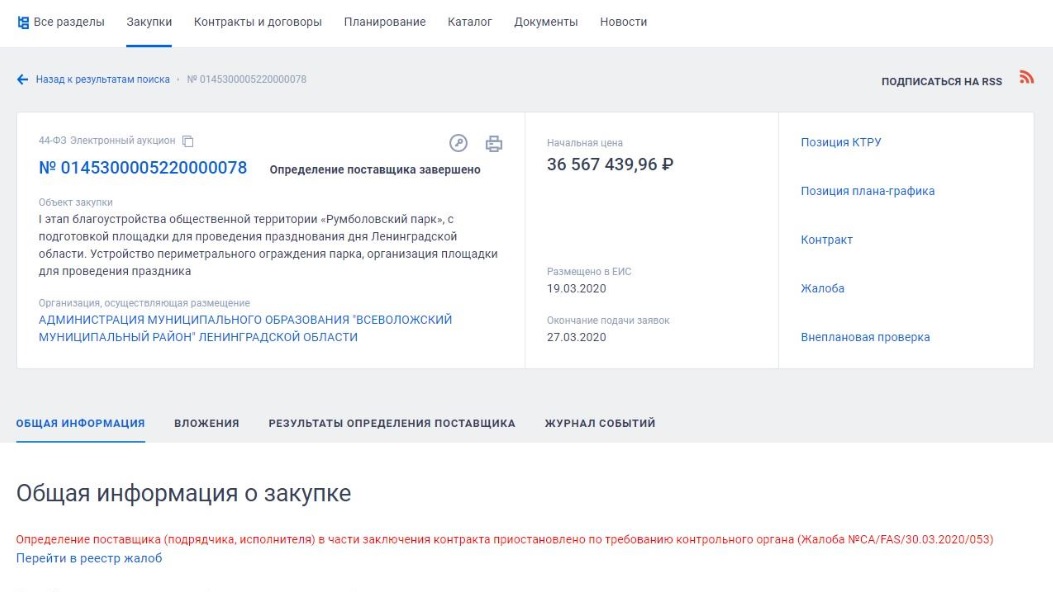Click the back arrow icon
Image resolution: width=1053 pixels, height=592 pixels.
pos(22,79)
